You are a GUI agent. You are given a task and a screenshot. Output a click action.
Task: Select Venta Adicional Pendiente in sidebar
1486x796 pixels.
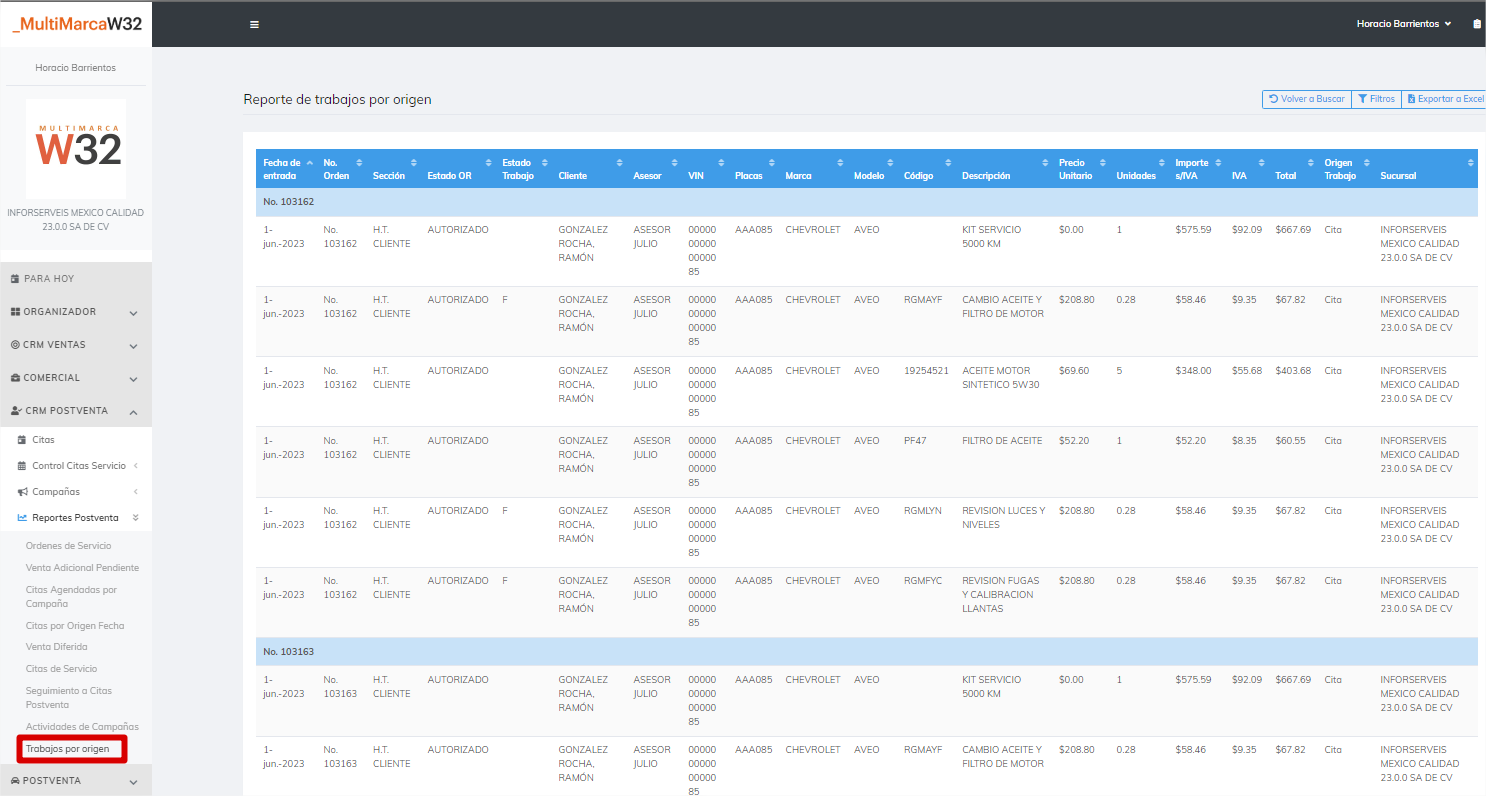pyautogui.click(x=82, y=568)
